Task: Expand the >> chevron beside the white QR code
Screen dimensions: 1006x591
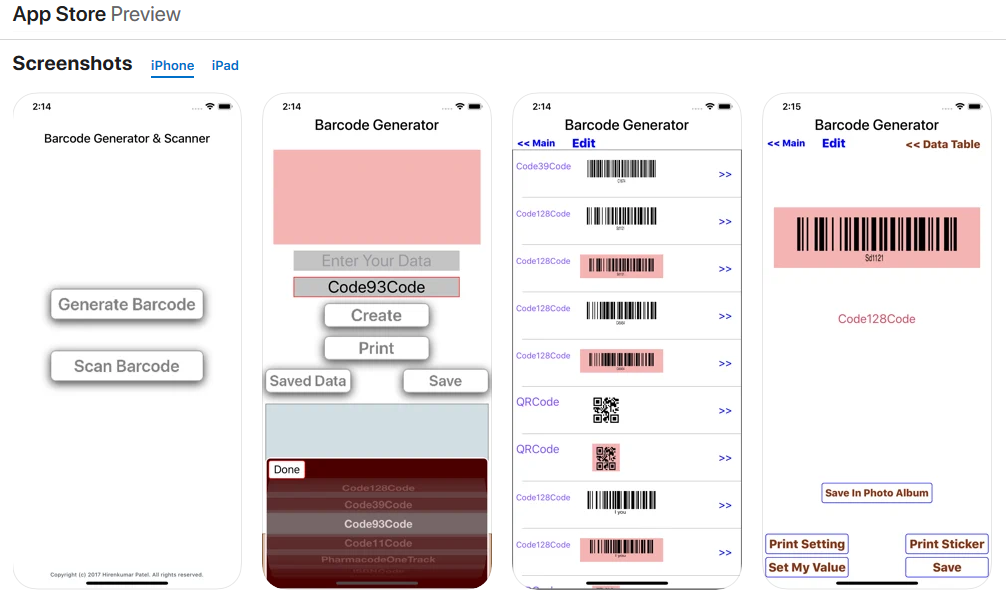Action: point(725,411)
